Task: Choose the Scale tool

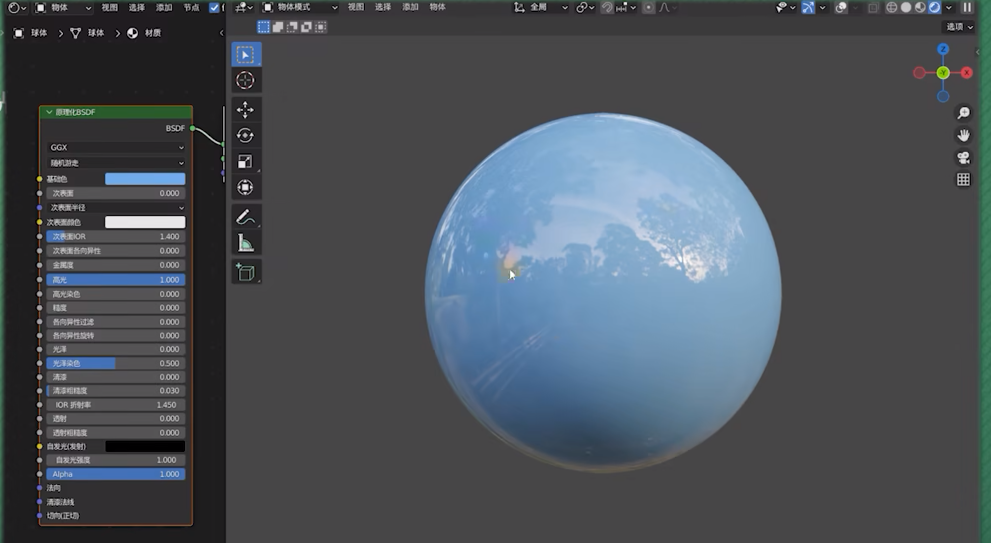Action: coord(245,161)
